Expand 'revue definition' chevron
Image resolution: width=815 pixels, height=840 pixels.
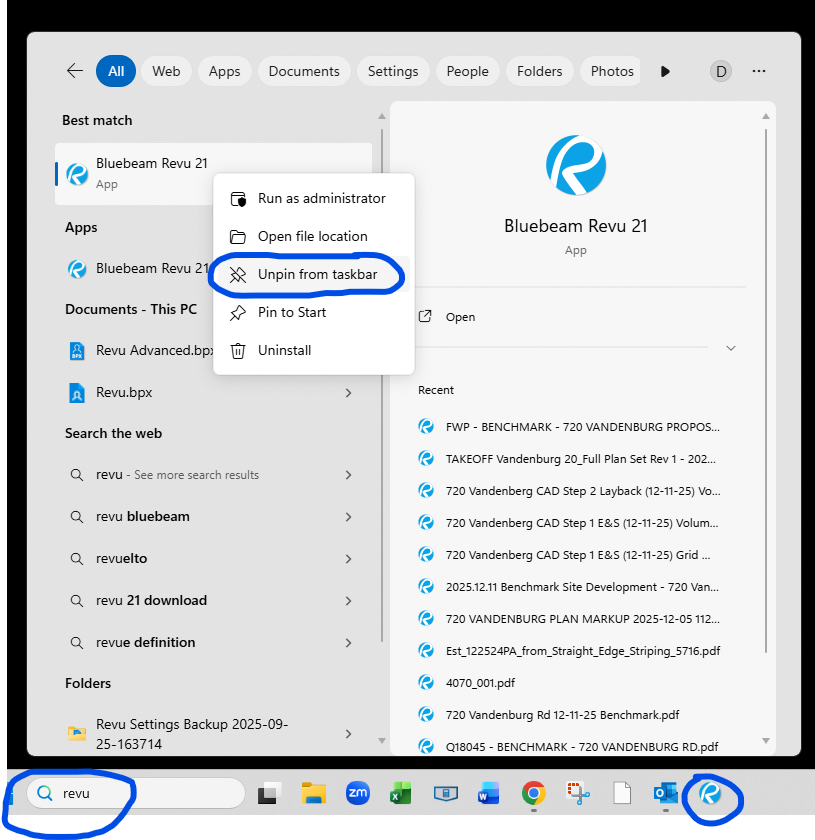click(349, 643)
